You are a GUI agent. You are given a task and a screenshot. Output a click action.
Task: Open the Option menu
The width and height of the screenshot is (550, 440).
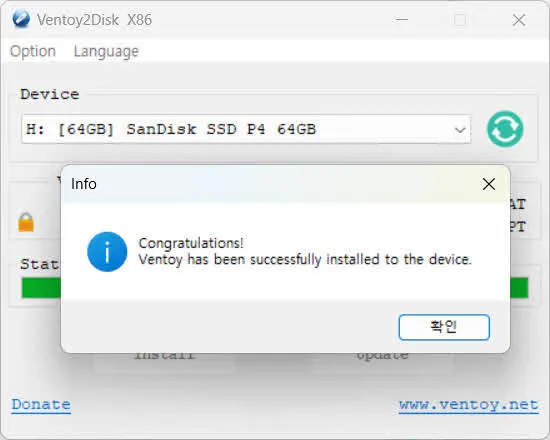click(33, 51)
